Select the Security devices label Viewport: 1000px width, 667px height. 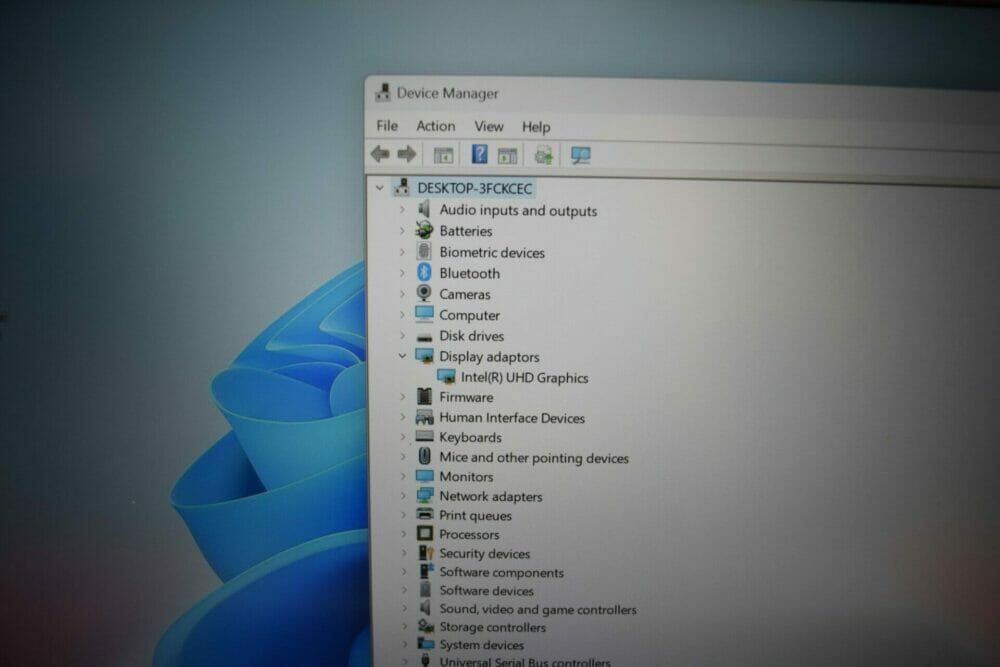pyautogui.click(x=484, y=553)
